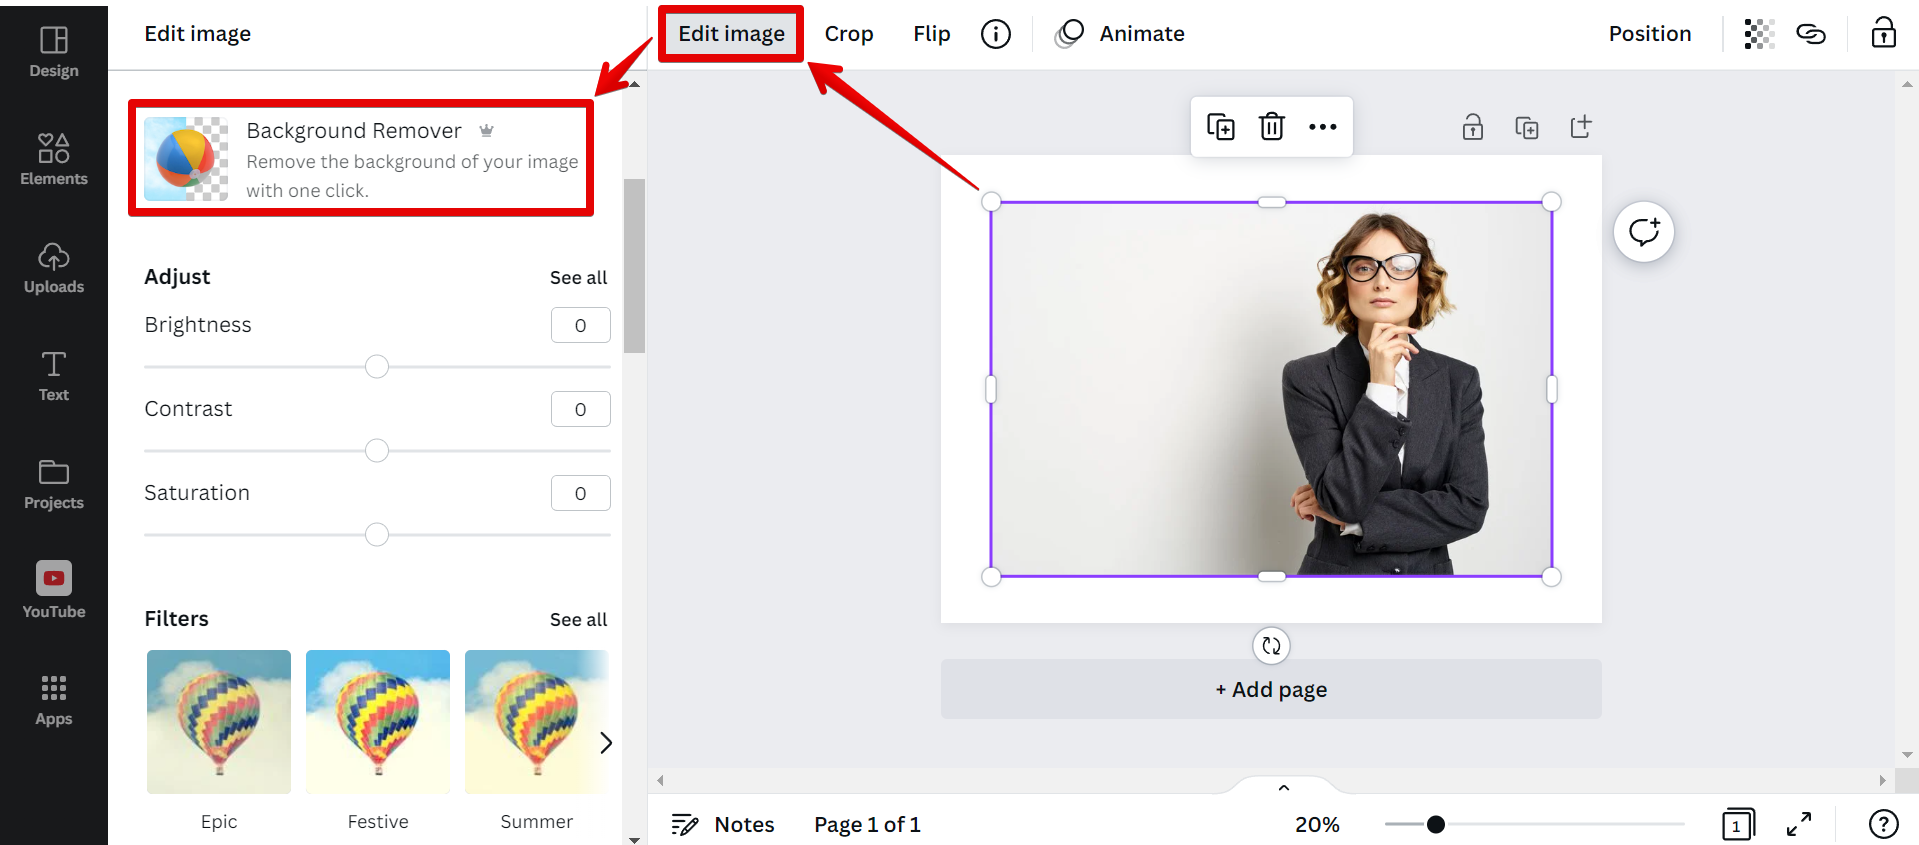Toggle fullscreen presentation mode

1799,824
